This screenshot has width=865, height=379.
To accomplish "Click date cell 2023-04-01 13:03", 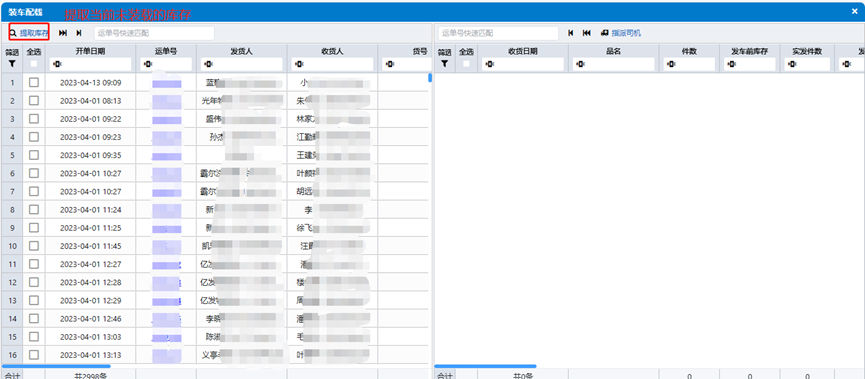I will coord(90,337).
